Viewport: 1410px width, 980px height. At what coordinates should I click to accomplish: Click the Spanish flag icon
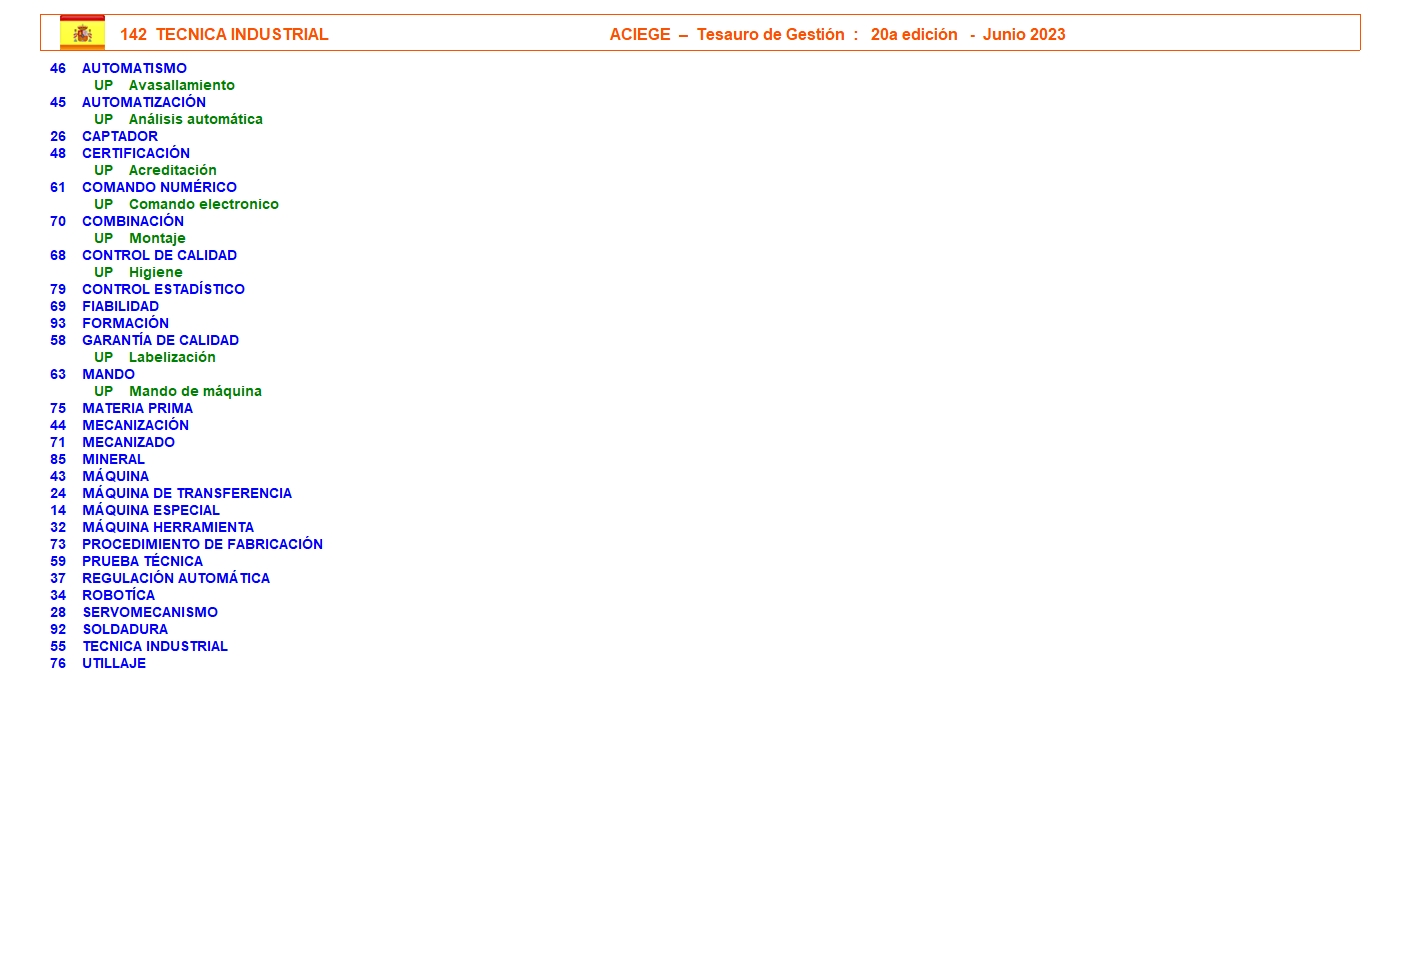82,33
